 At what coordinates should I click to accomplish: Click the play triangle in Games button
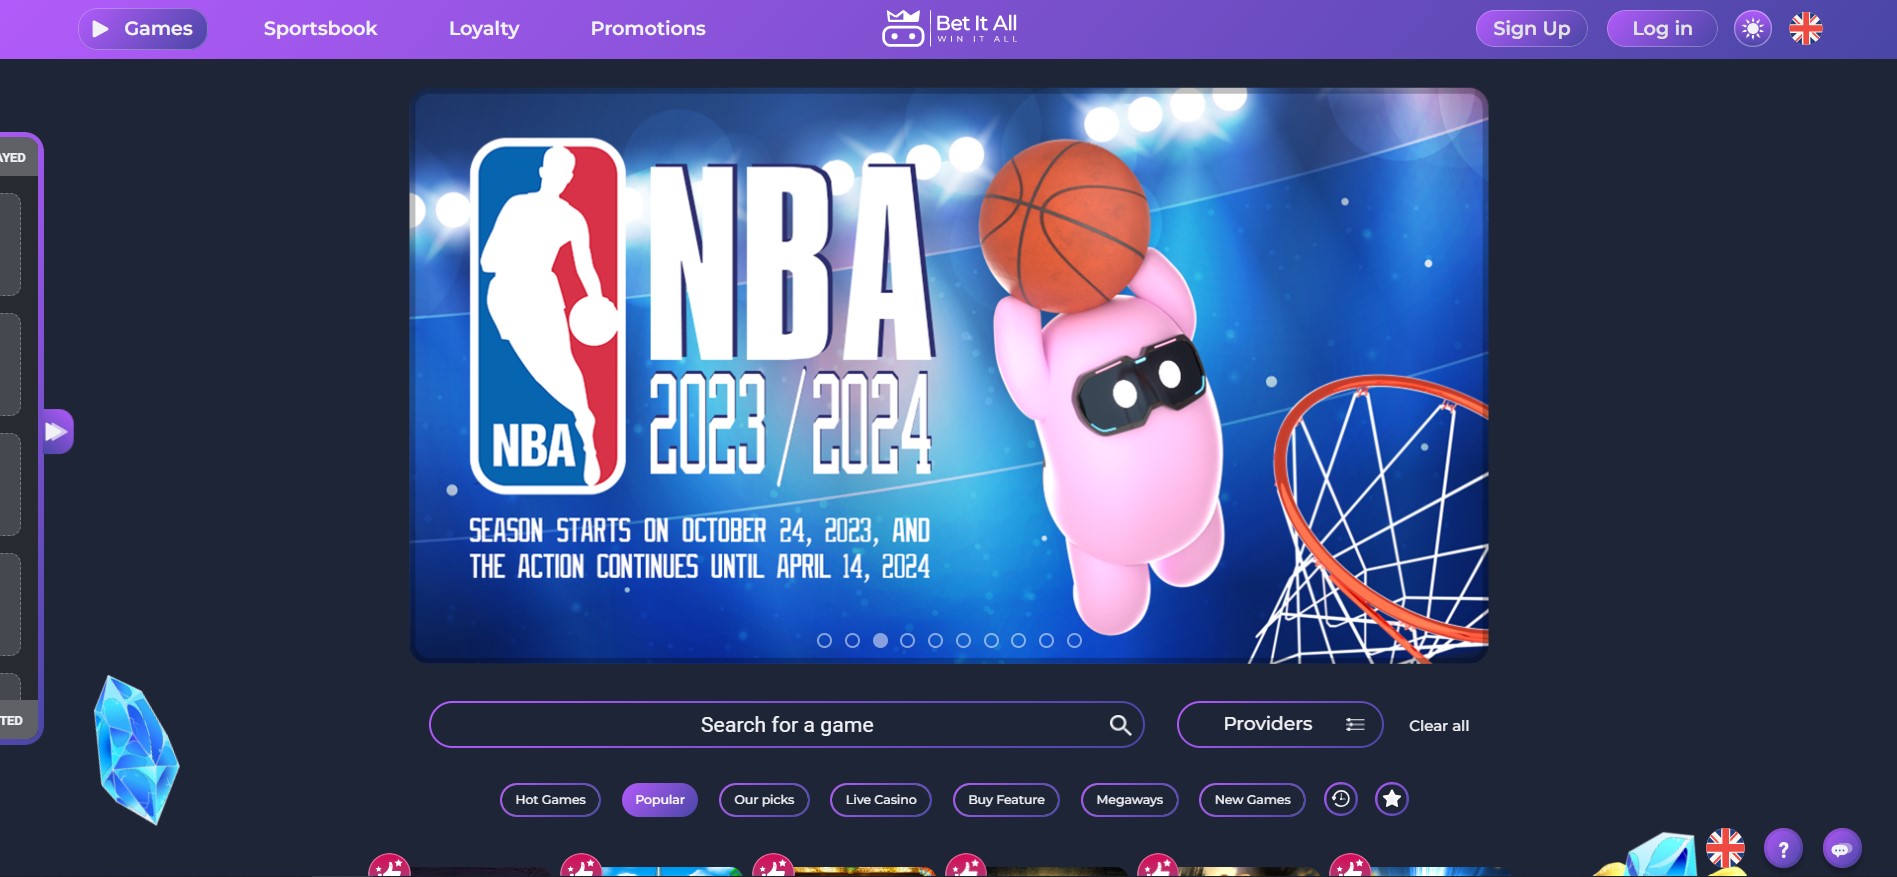100,29
